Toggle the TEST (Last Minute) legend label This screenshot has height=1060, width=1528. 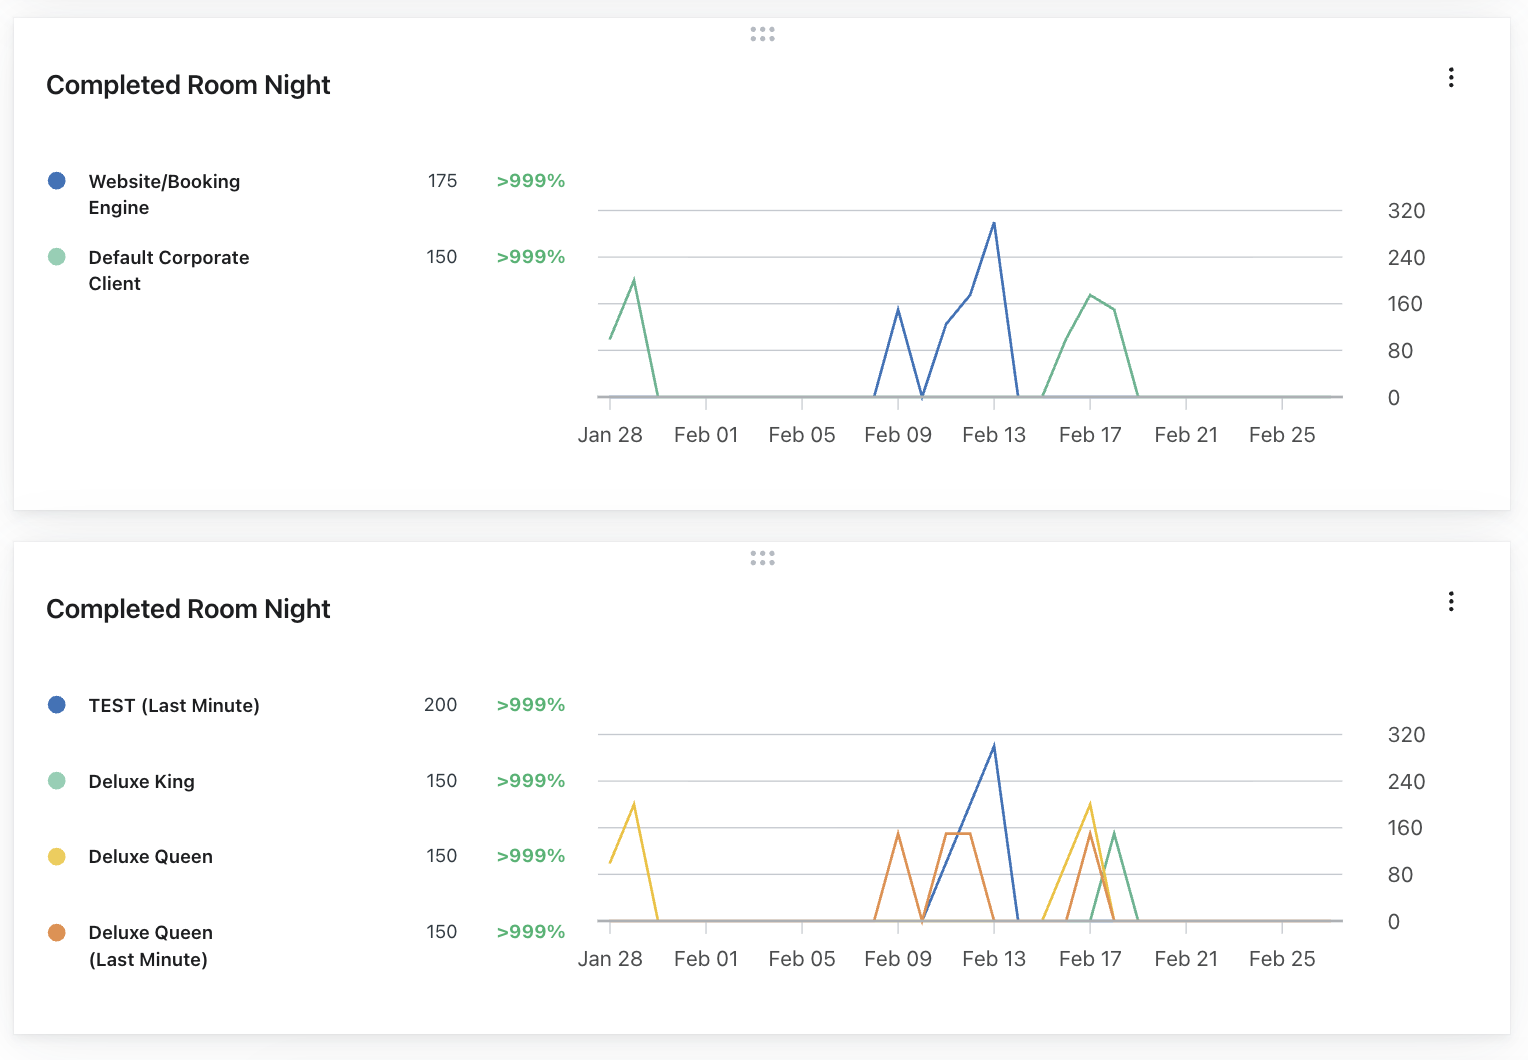(x=174, y=706)
